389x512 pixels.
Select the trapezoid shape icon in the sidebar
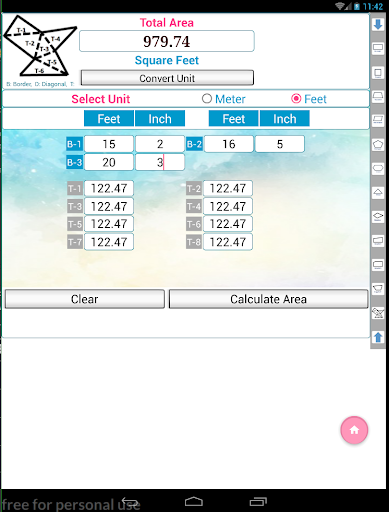pyautogui.click(x=378, y=97)
